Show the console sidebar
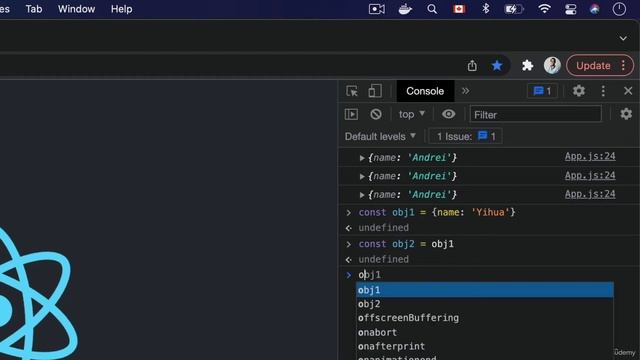 [351, 114]
